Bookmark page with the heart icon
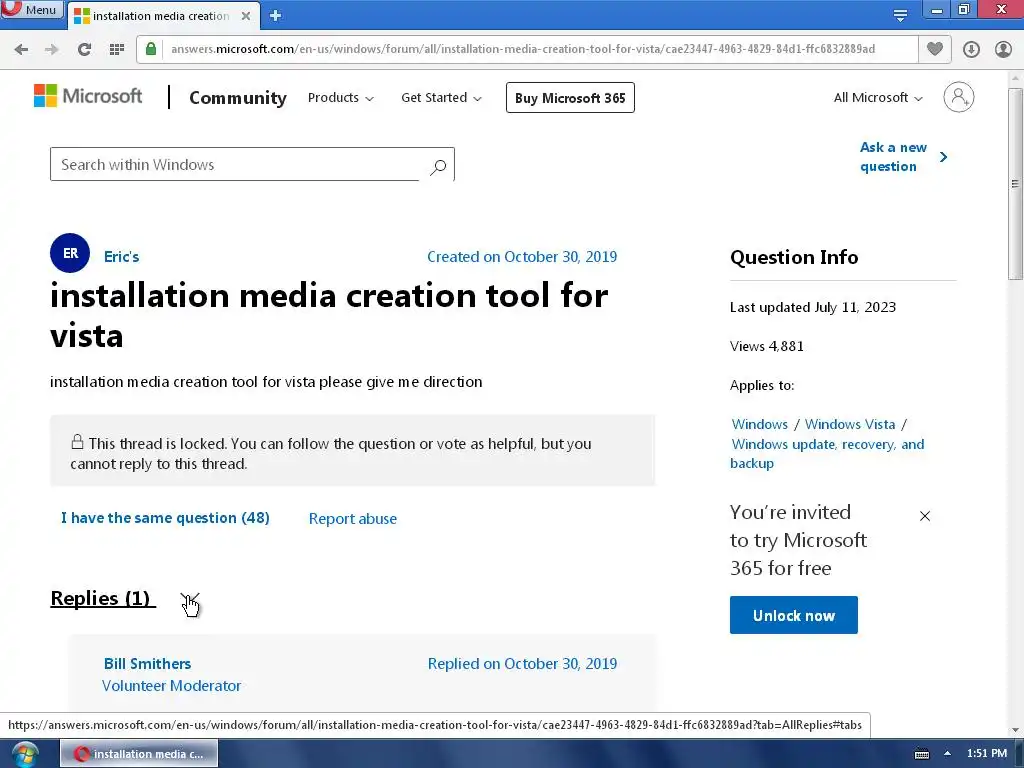This screenshot has height=768, width=1024. point(935,49)
